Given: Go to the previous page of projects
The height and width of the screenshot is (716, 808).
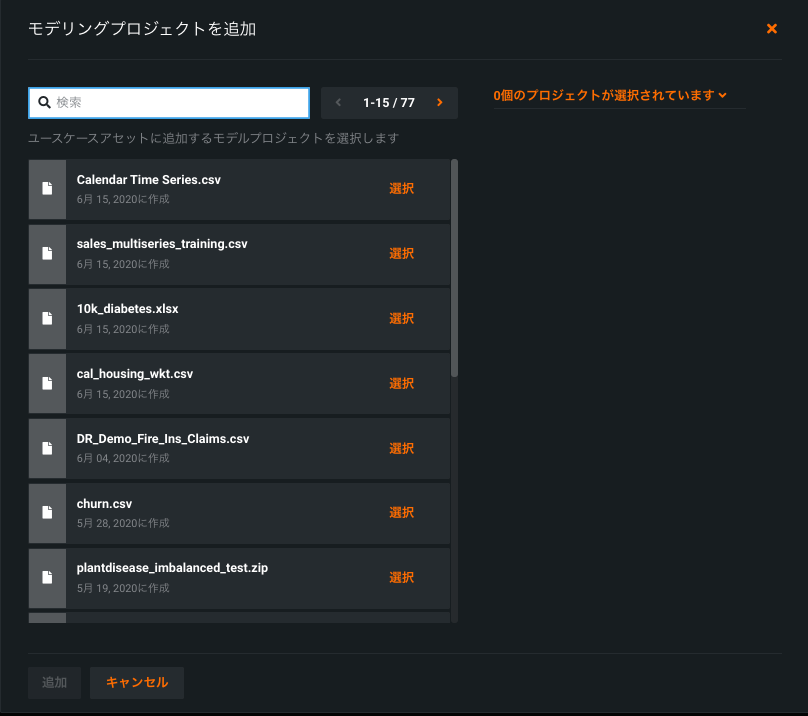Looking at the screenshot, I should [339, 103].
